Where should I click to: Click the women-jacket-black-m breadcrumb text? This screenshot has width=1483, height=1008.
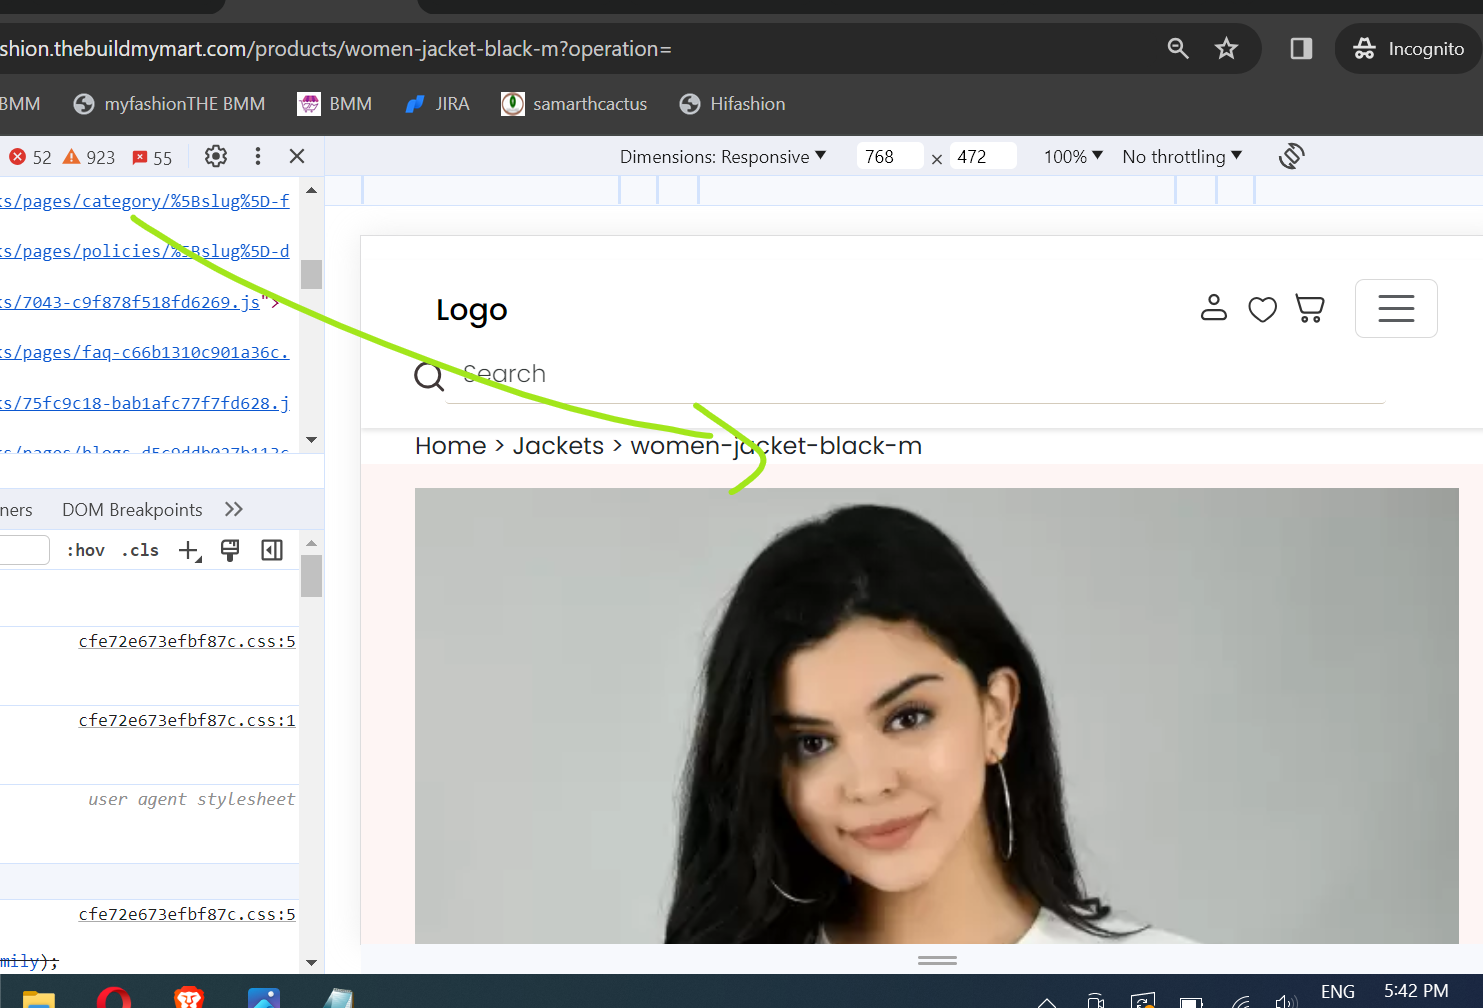(776, 446)
